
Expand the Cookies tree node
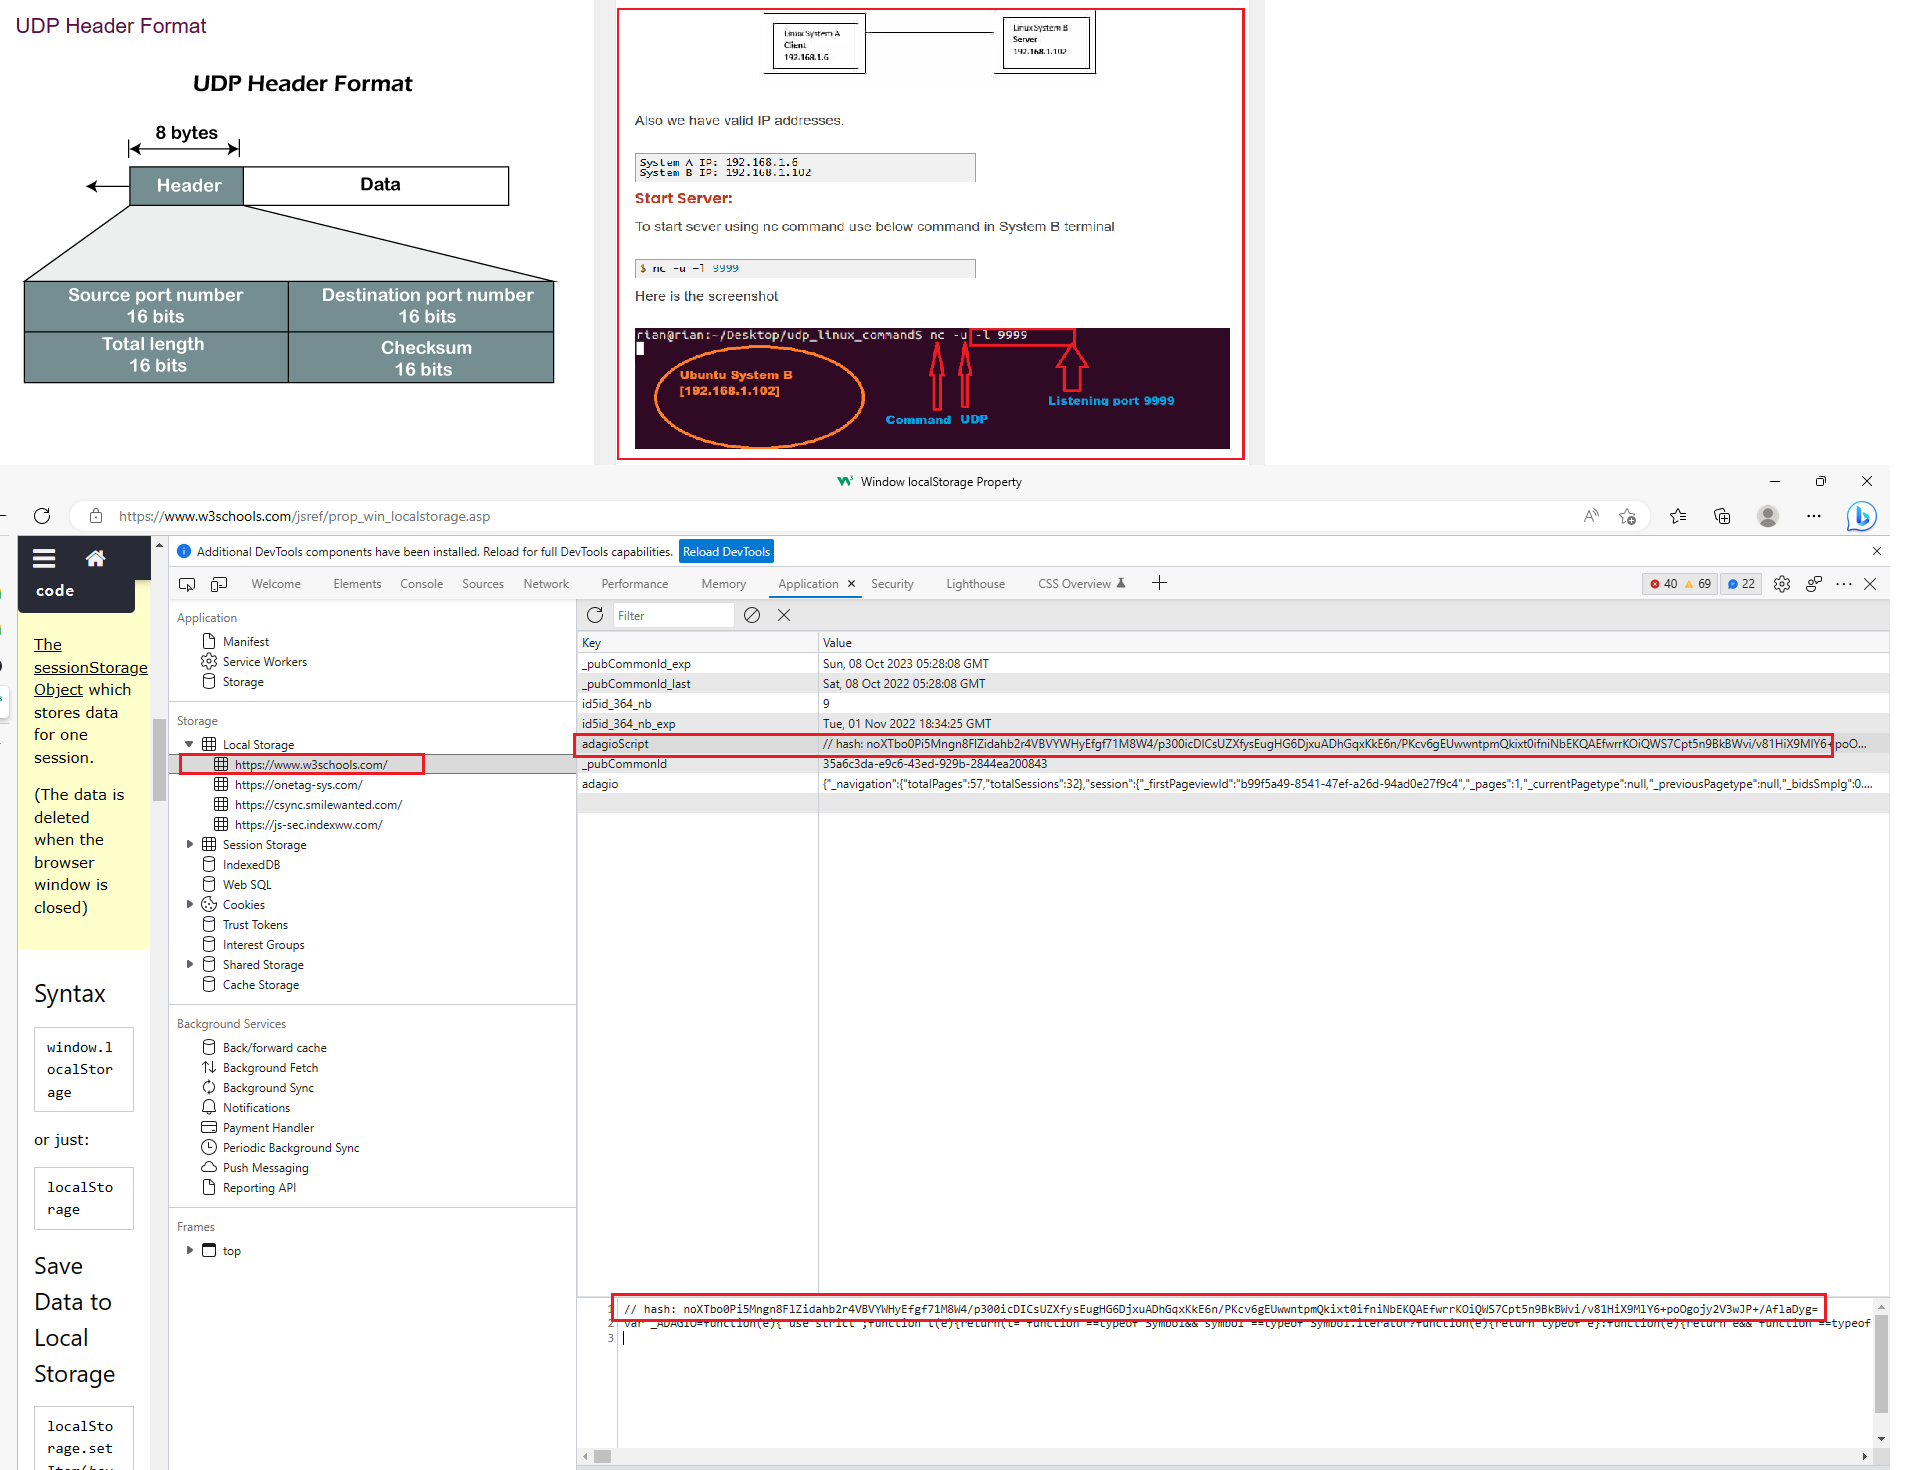click(189, 904)
